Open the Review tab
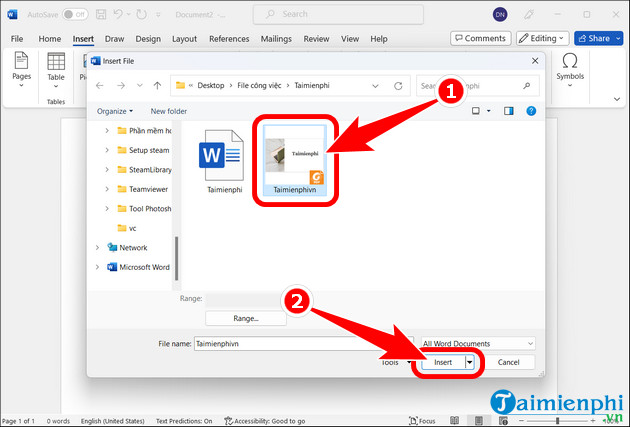 pyautogui.click(x=316, y=39)
